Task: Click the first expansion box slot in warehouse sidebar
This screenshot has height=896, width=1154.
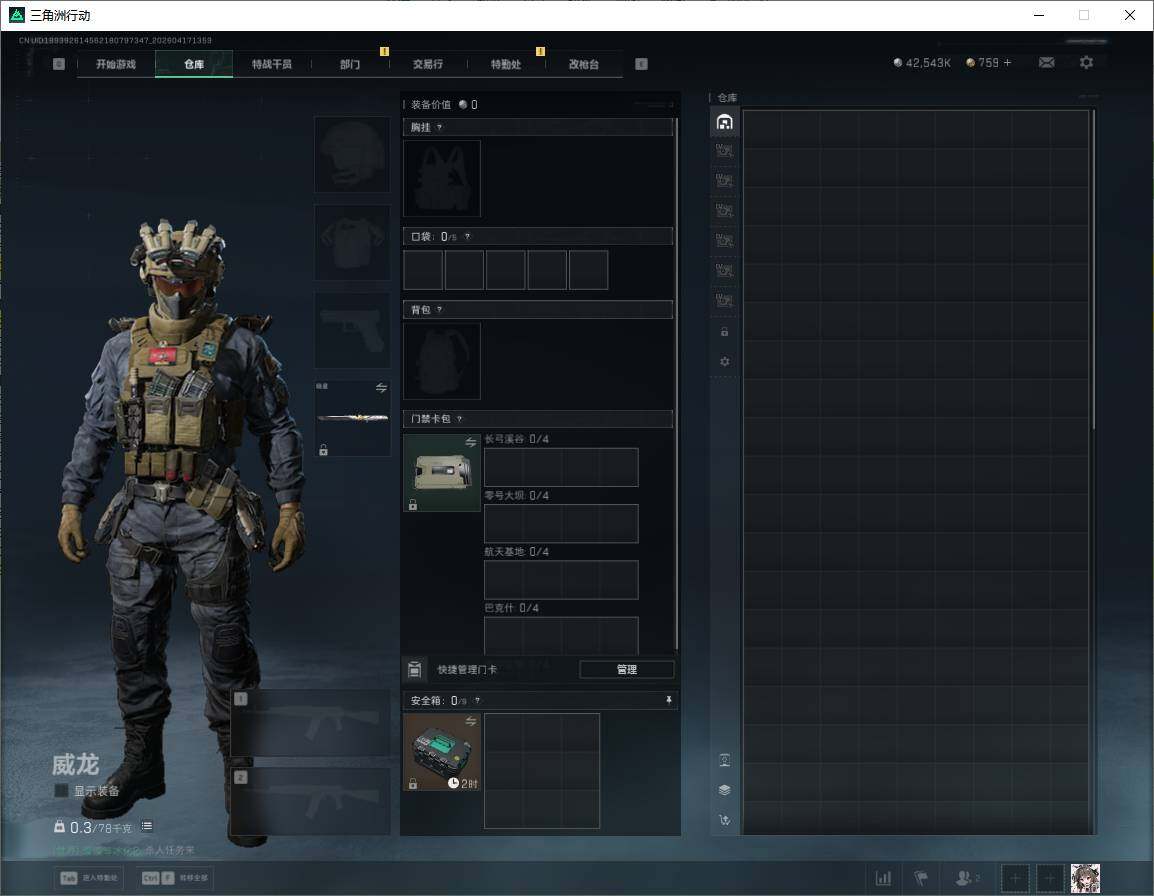Action: click(724, 151)
